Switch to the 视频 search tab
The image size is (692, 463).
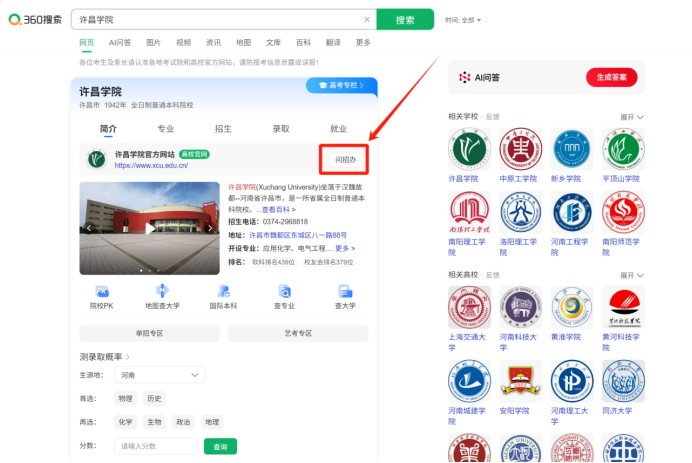pyautogui.click(x=183, y=42)
